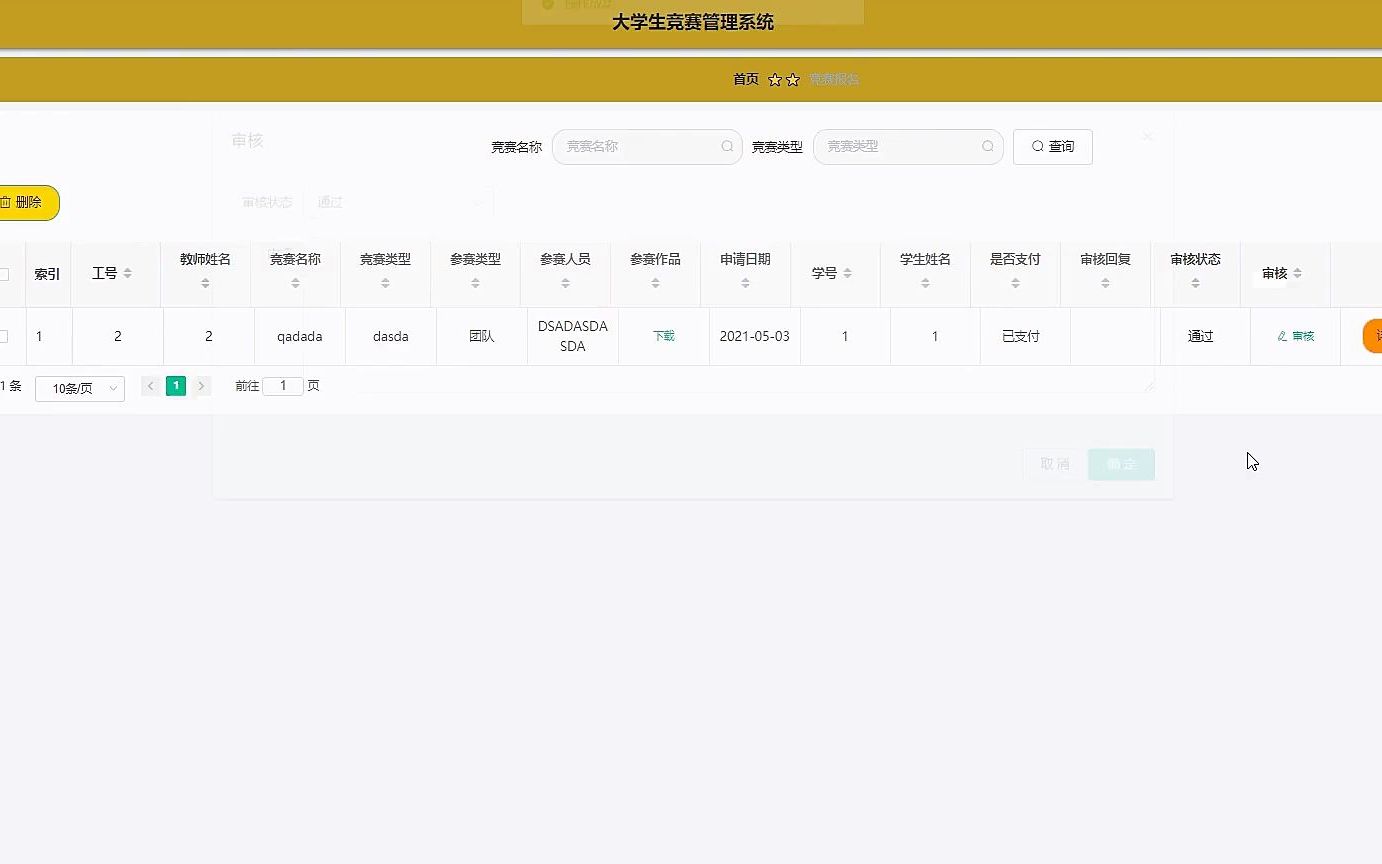Sort table by 参赛类型 column arrows
Viewport: 1382px width, 864px height.
475,283
